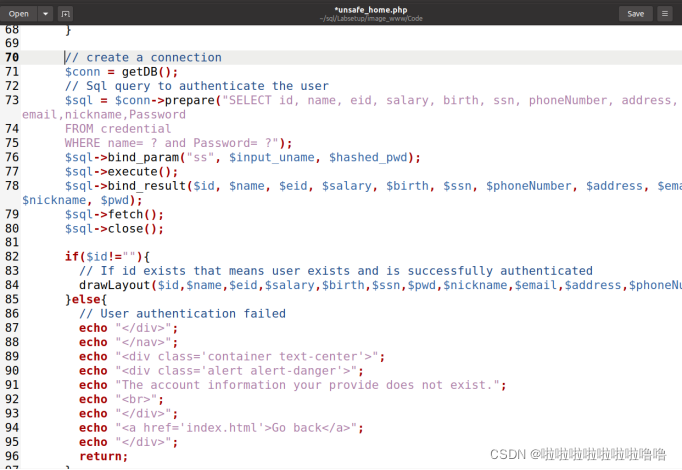Place cursor on line 70 comment
The height and width of the screenshot is (470, 682).
[x=143, y=58]
